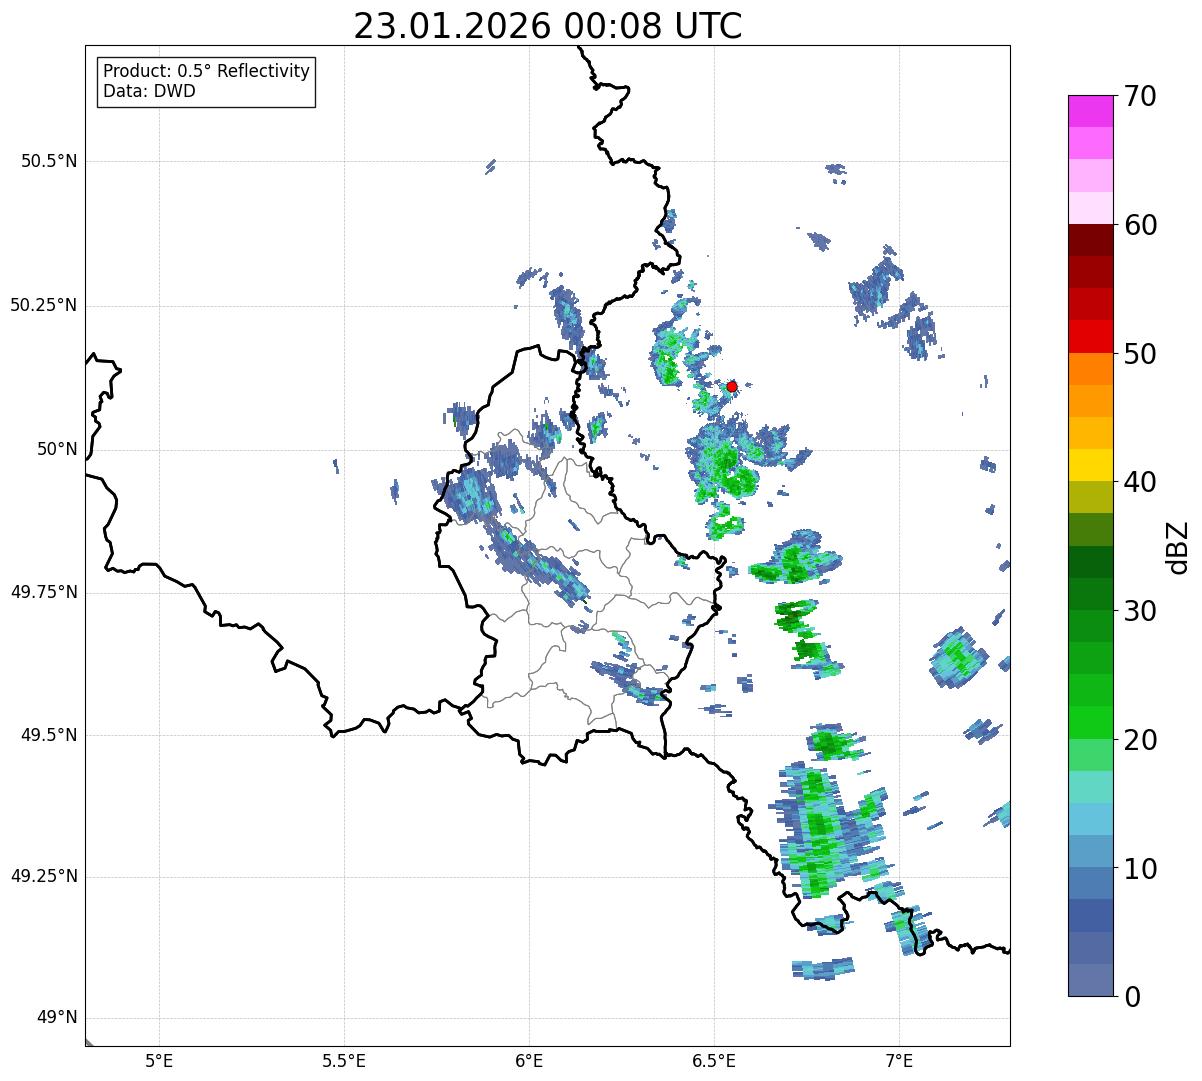Click the bright green swatch above 20

(x=1091, y=723)
